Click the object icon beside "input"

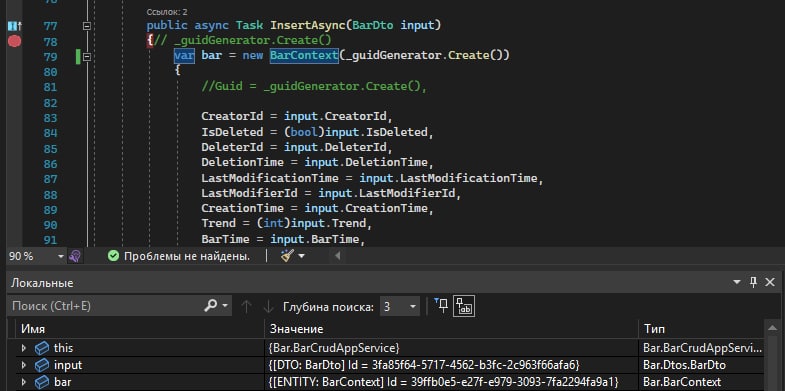coord(42,365)
